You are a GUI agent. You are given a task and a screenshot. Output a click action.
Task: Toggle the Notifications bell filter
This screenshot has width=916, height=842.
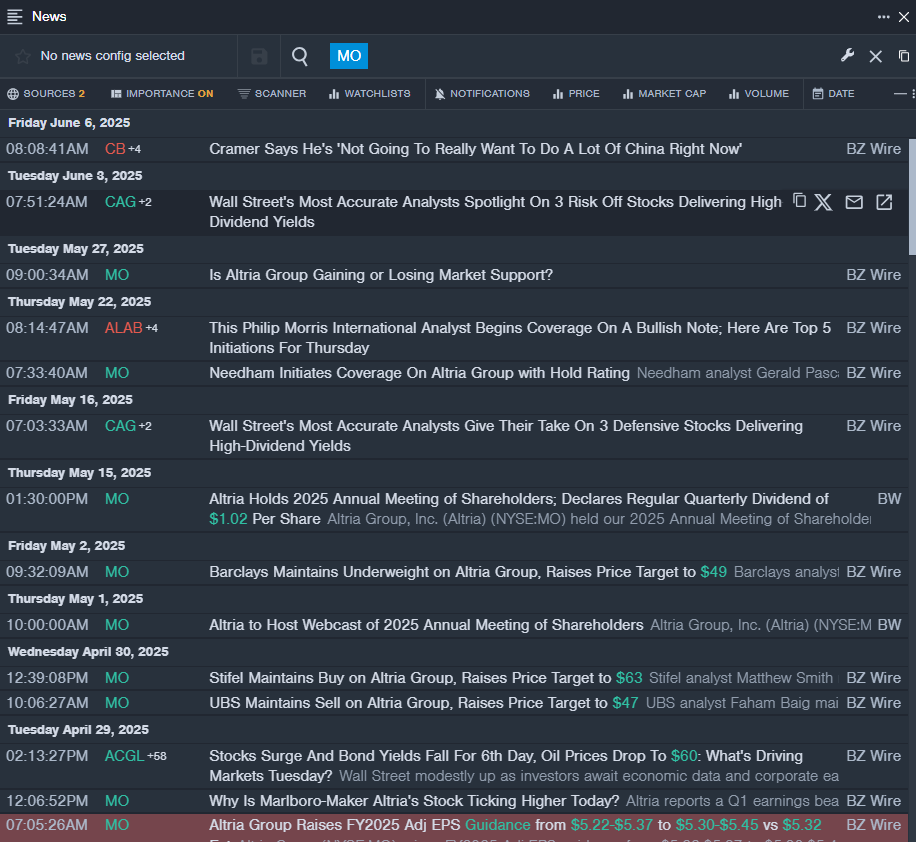click(482, 93)
